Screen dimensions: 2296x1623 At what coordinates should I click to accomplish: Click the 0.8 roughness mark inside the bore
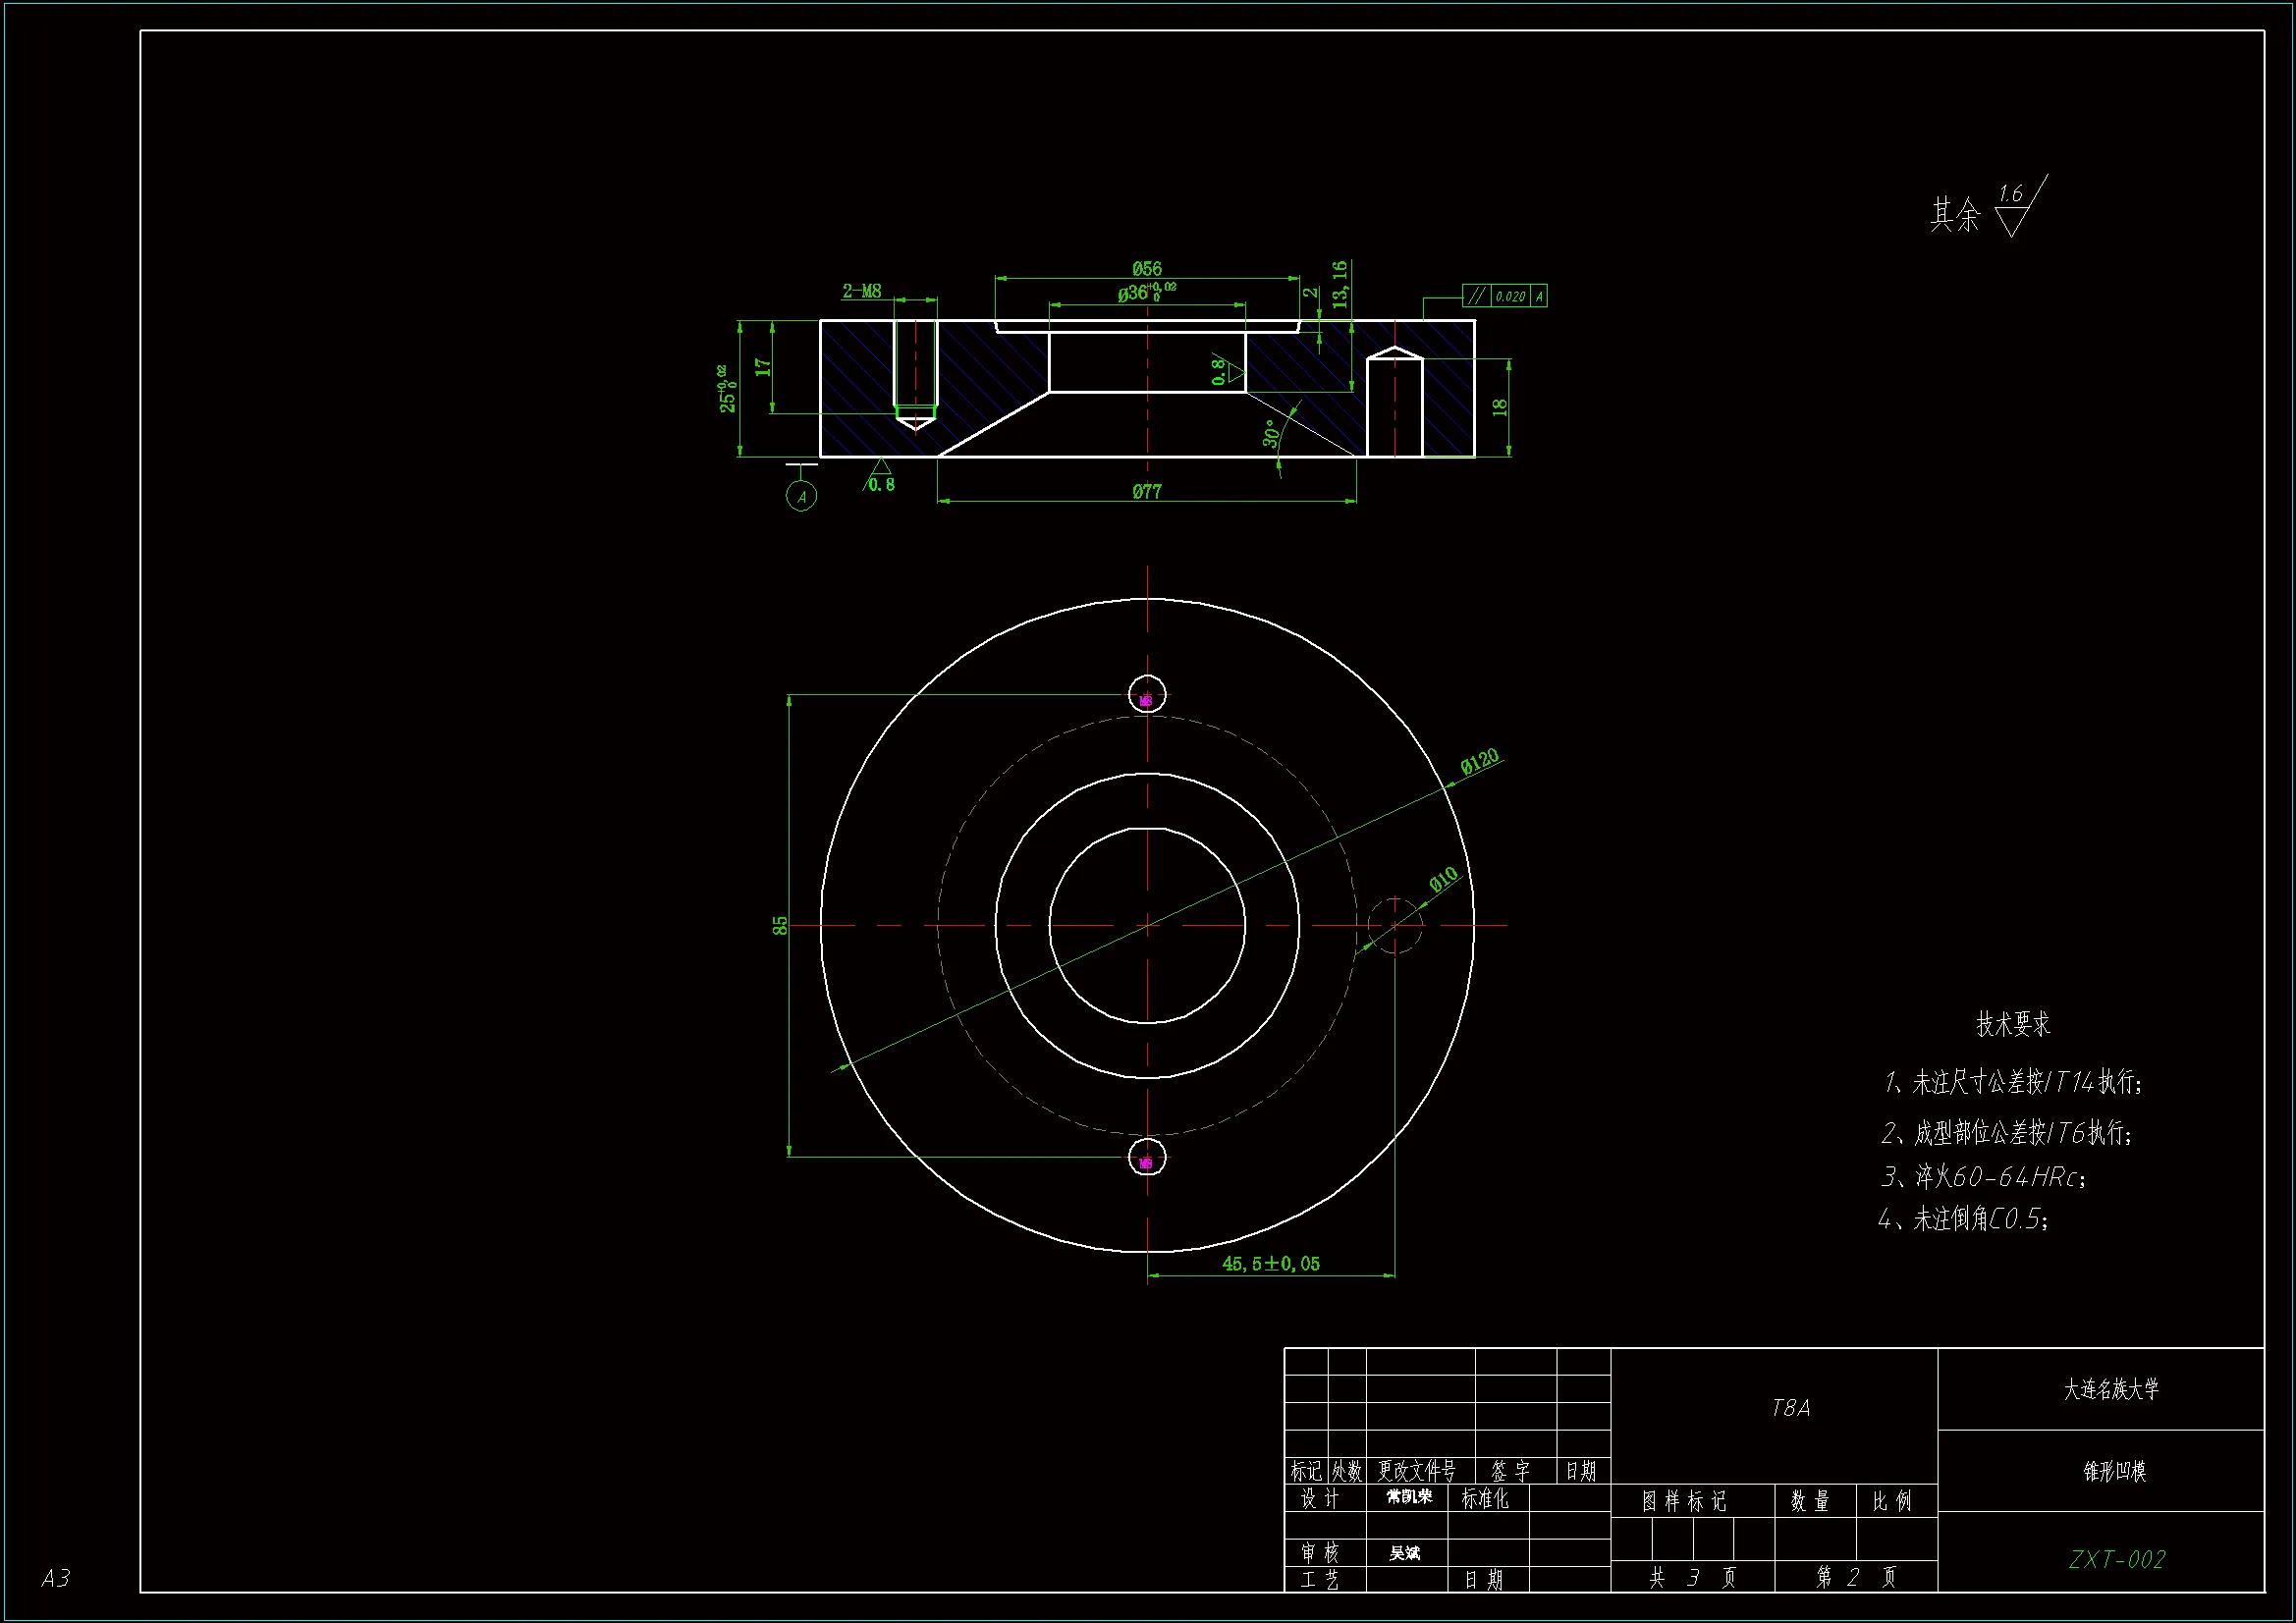pyautogui.click(x=1227, y=370)
